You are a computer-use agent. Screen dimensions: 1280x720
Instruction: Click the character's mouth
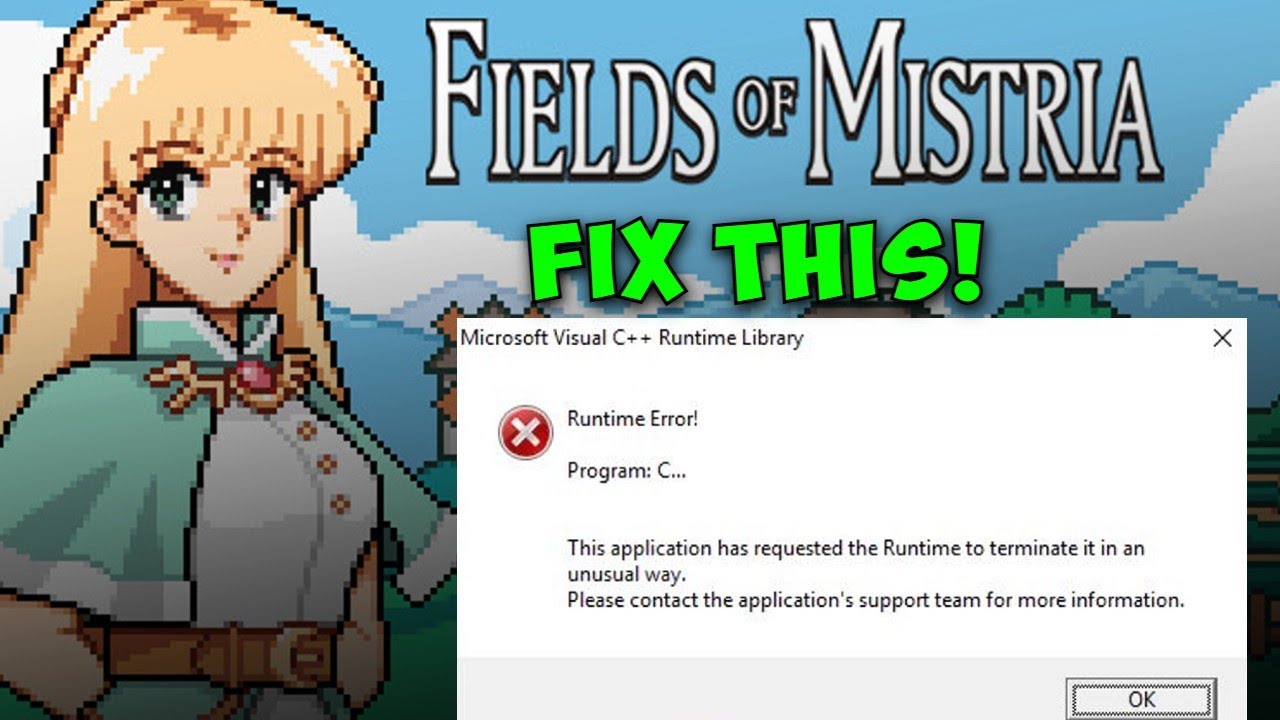pos(229,260)
